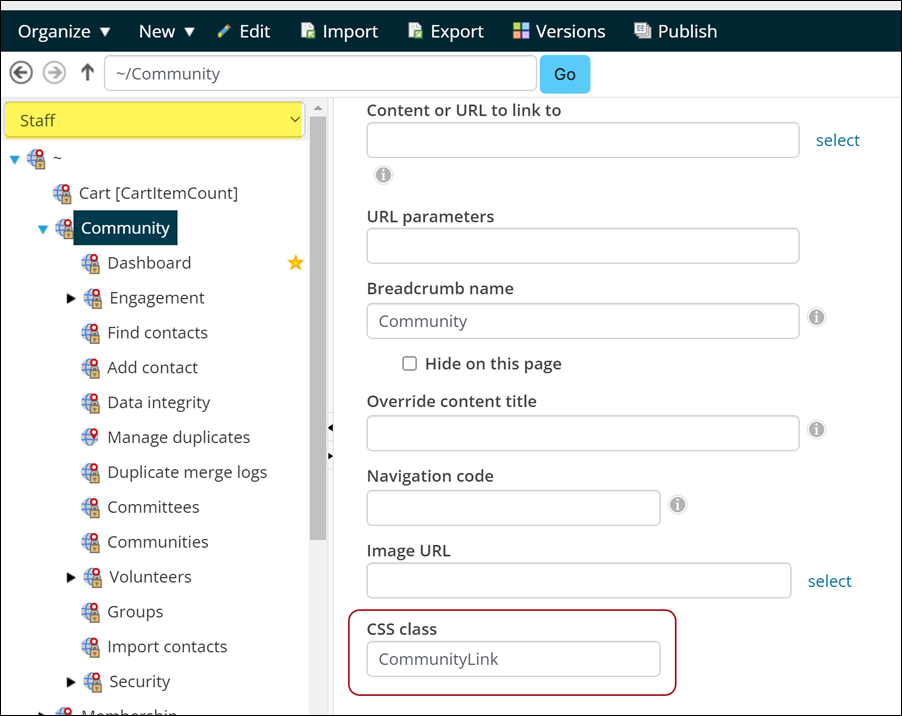Click the Committees item icon
902x716 pixels.
point(90,507)
